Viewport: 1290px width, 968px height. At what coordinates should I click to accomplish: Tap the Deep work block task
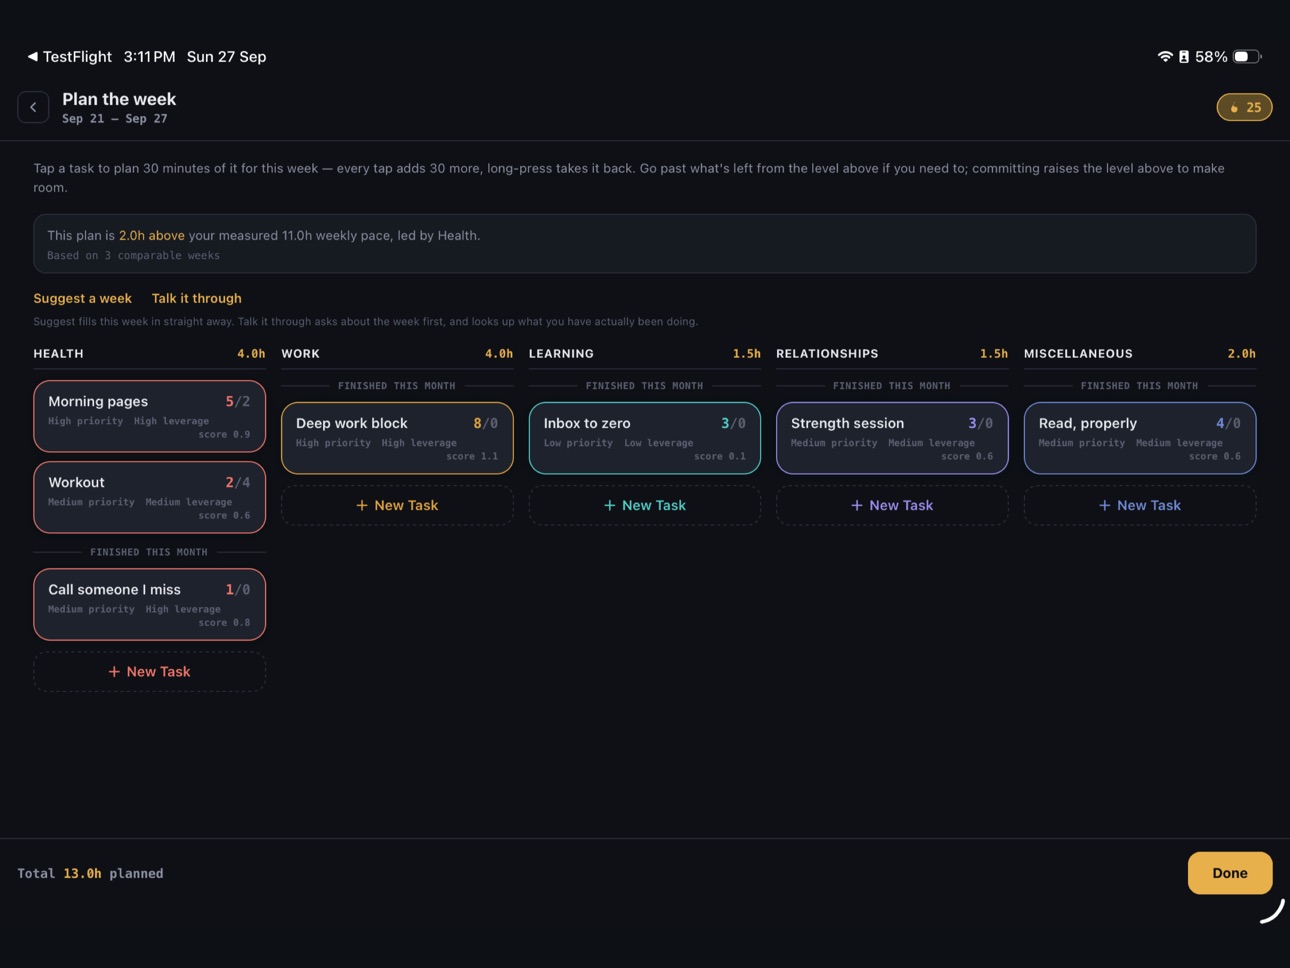coord(397,438)
